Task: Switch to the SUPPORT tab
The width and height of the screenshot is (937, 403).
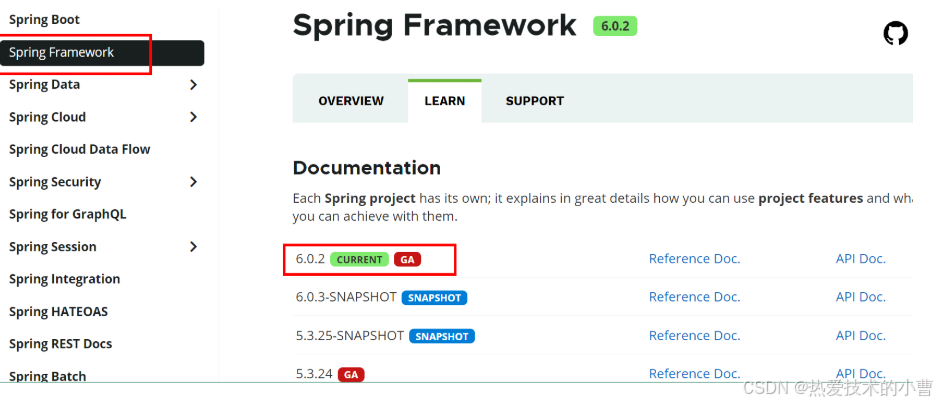Action: pos(535,101)
